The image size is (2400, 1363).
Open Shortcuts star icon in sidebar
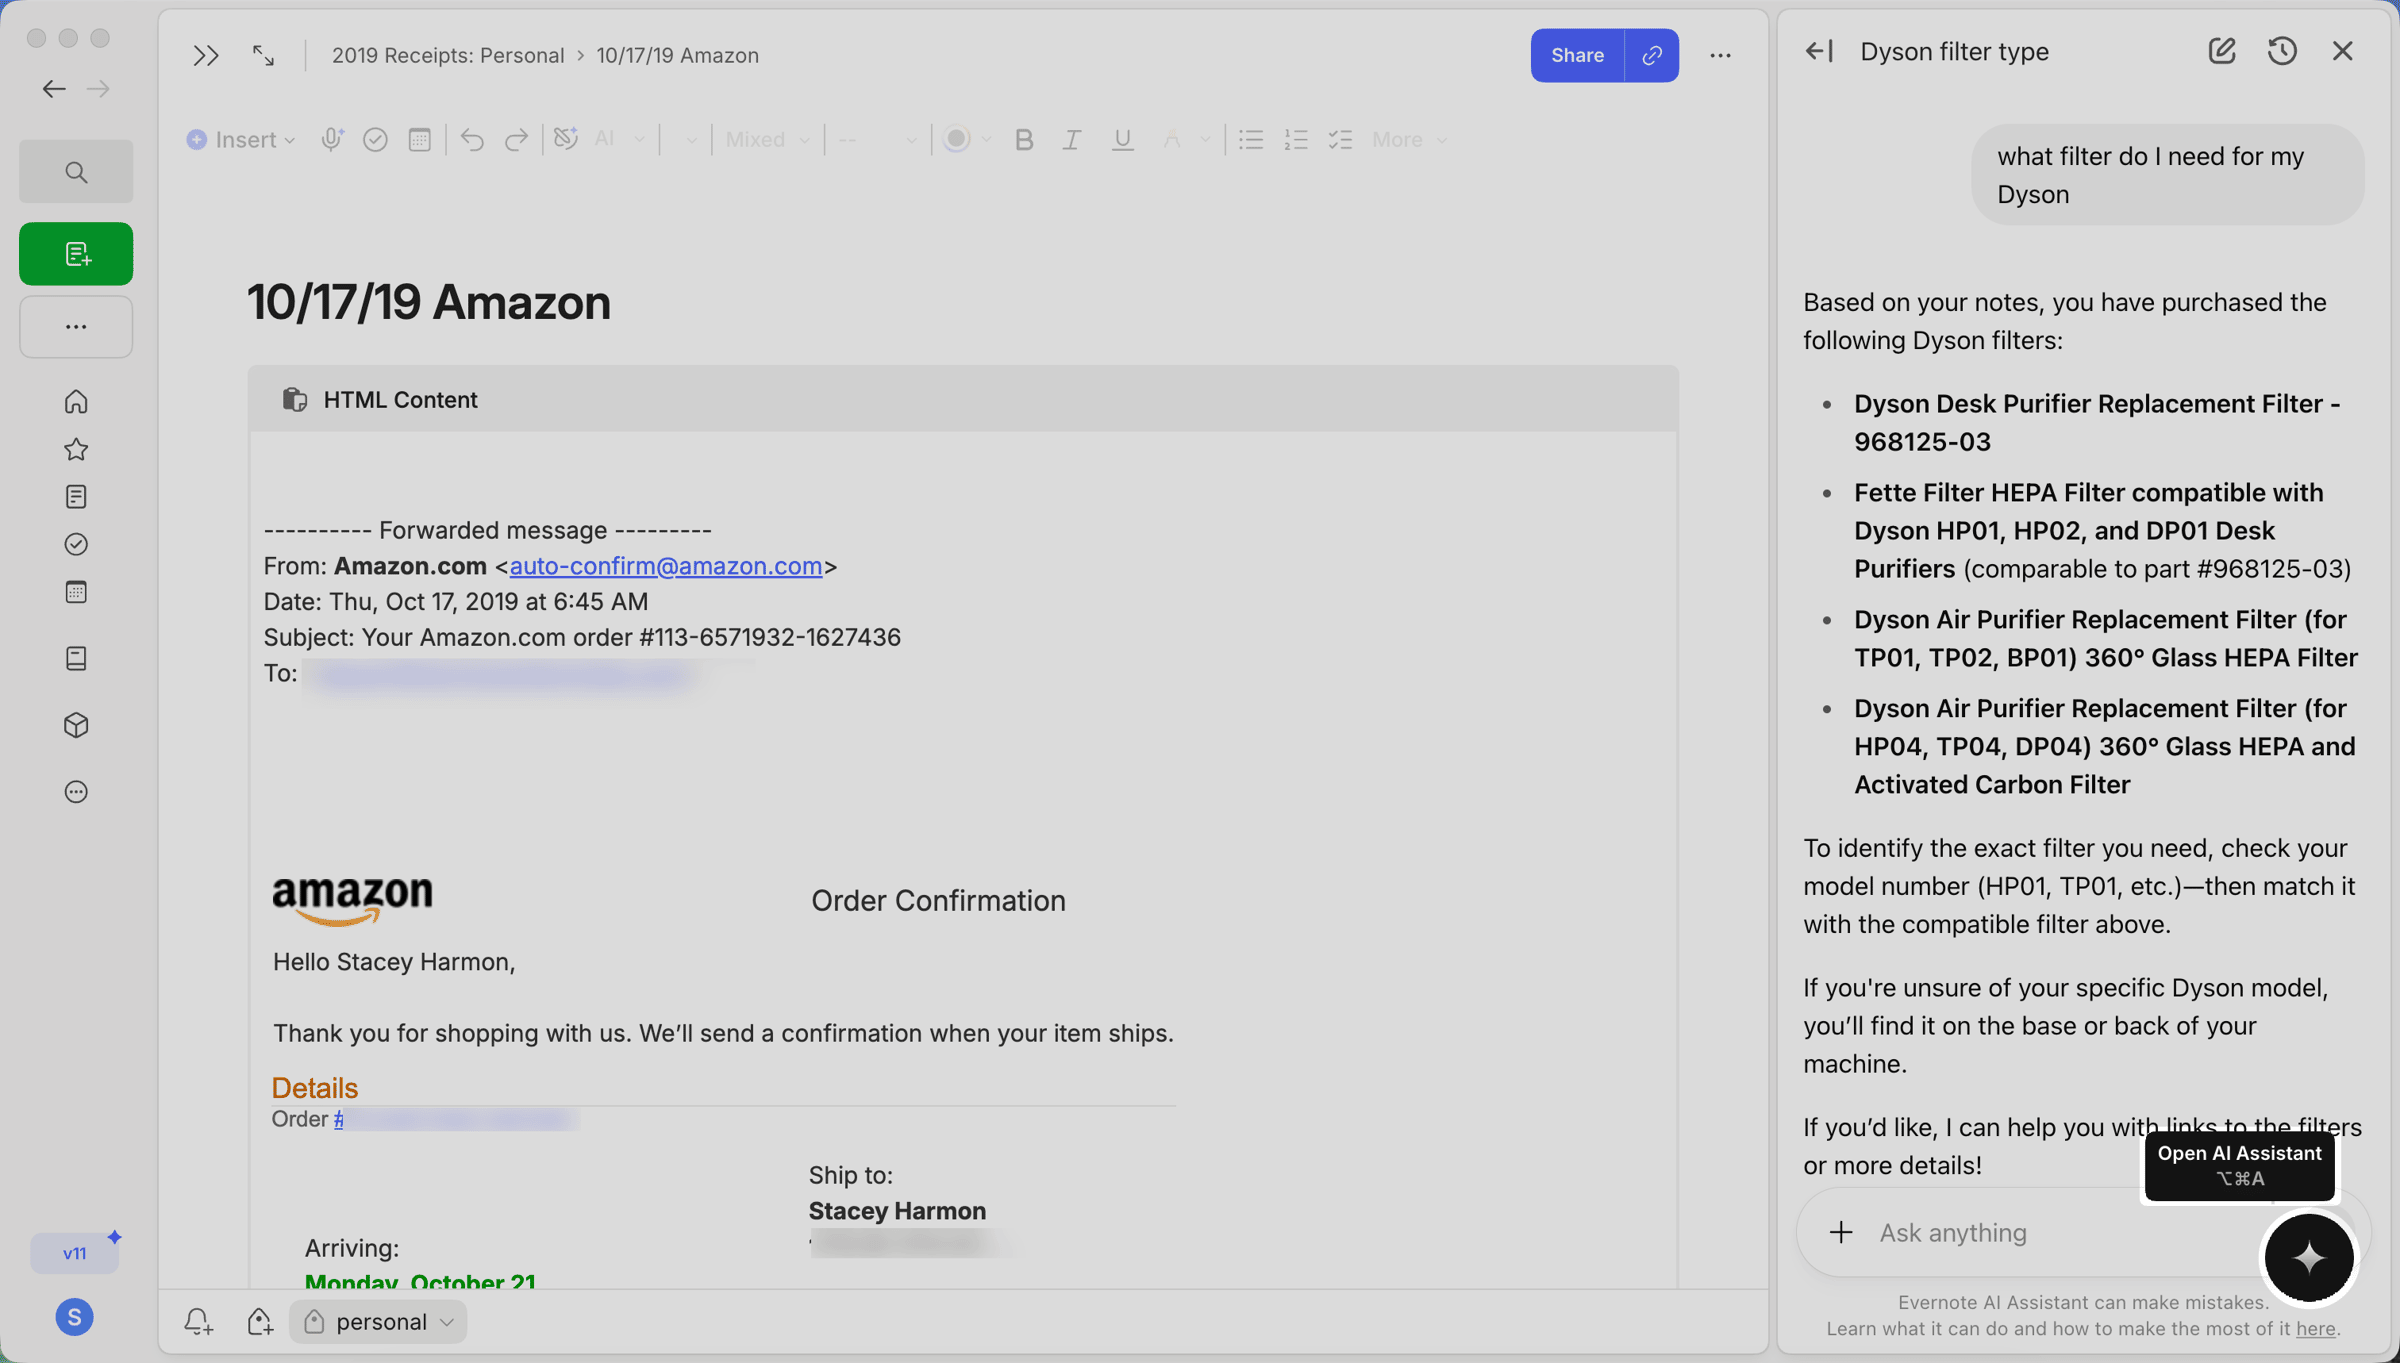coord(76,449)
